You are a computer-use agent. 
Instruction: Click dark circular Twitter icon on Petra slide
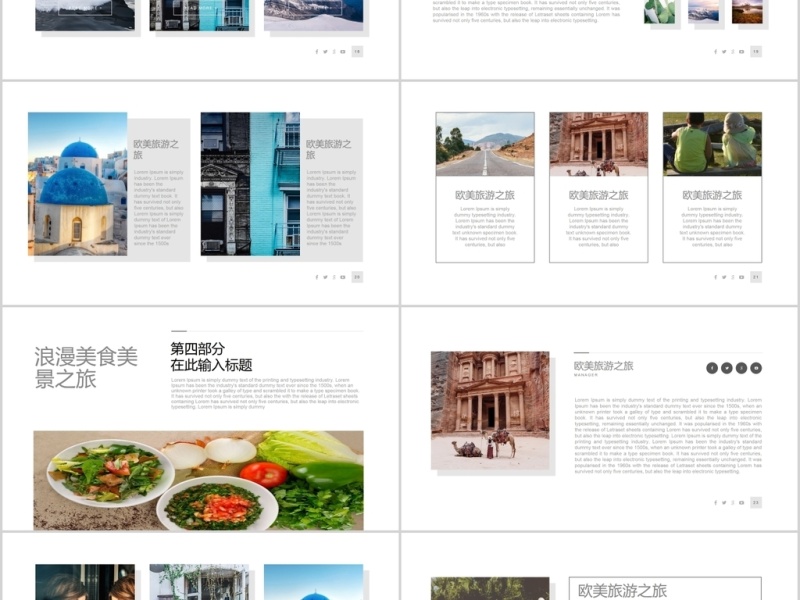coord(727,368)
